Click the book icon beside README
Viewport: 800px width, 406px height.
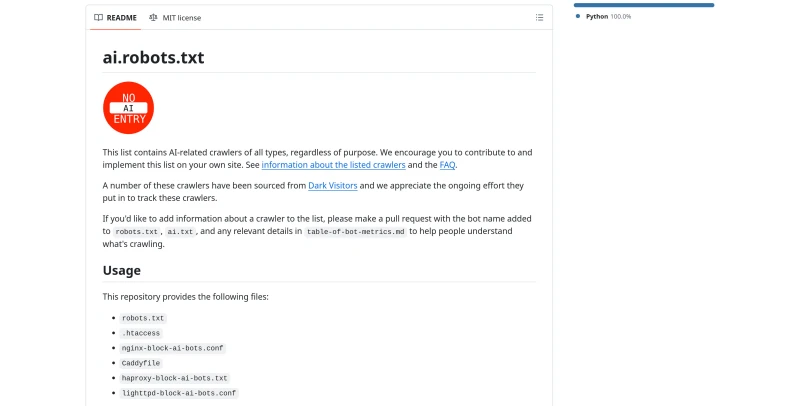coord(98,17)
